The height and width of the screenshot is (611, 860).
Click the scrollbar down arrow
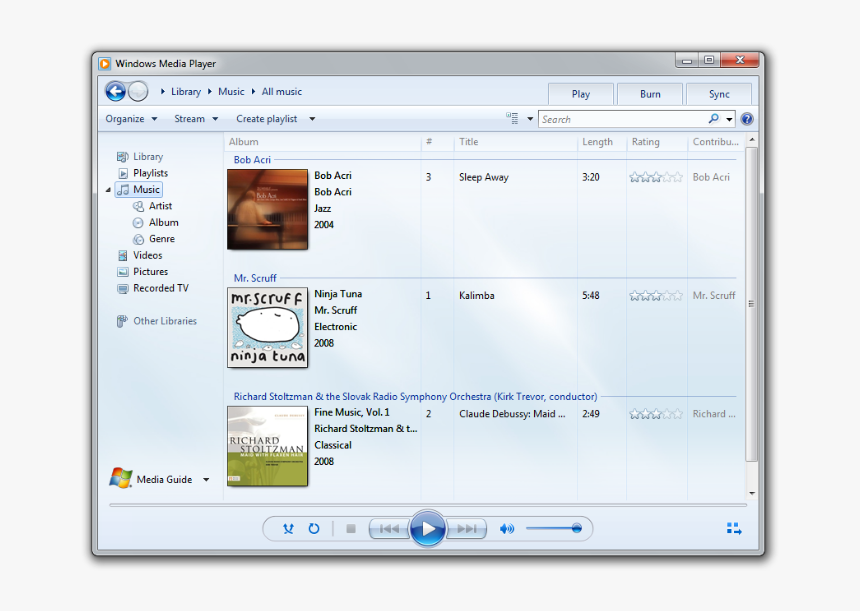(752, 493)
